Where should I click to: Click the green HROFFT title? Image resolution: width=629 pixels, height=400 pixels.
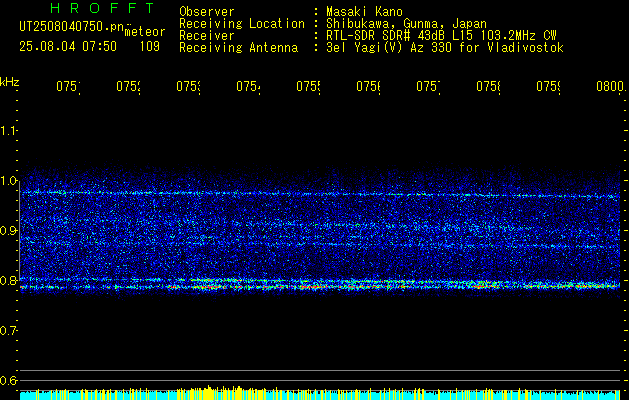(x=103, y=8)
